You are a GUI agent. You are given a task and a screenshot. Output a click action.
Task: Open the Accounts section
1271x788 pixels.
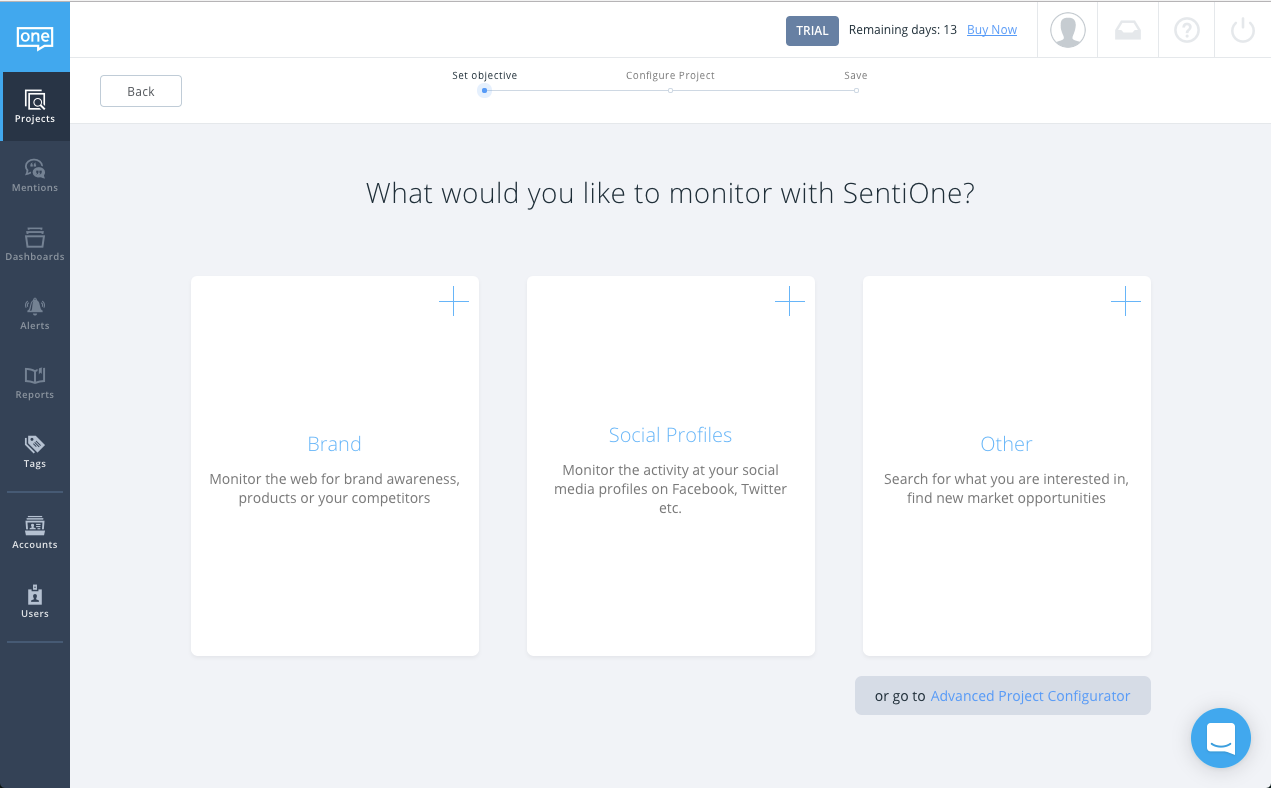point(35,532)
